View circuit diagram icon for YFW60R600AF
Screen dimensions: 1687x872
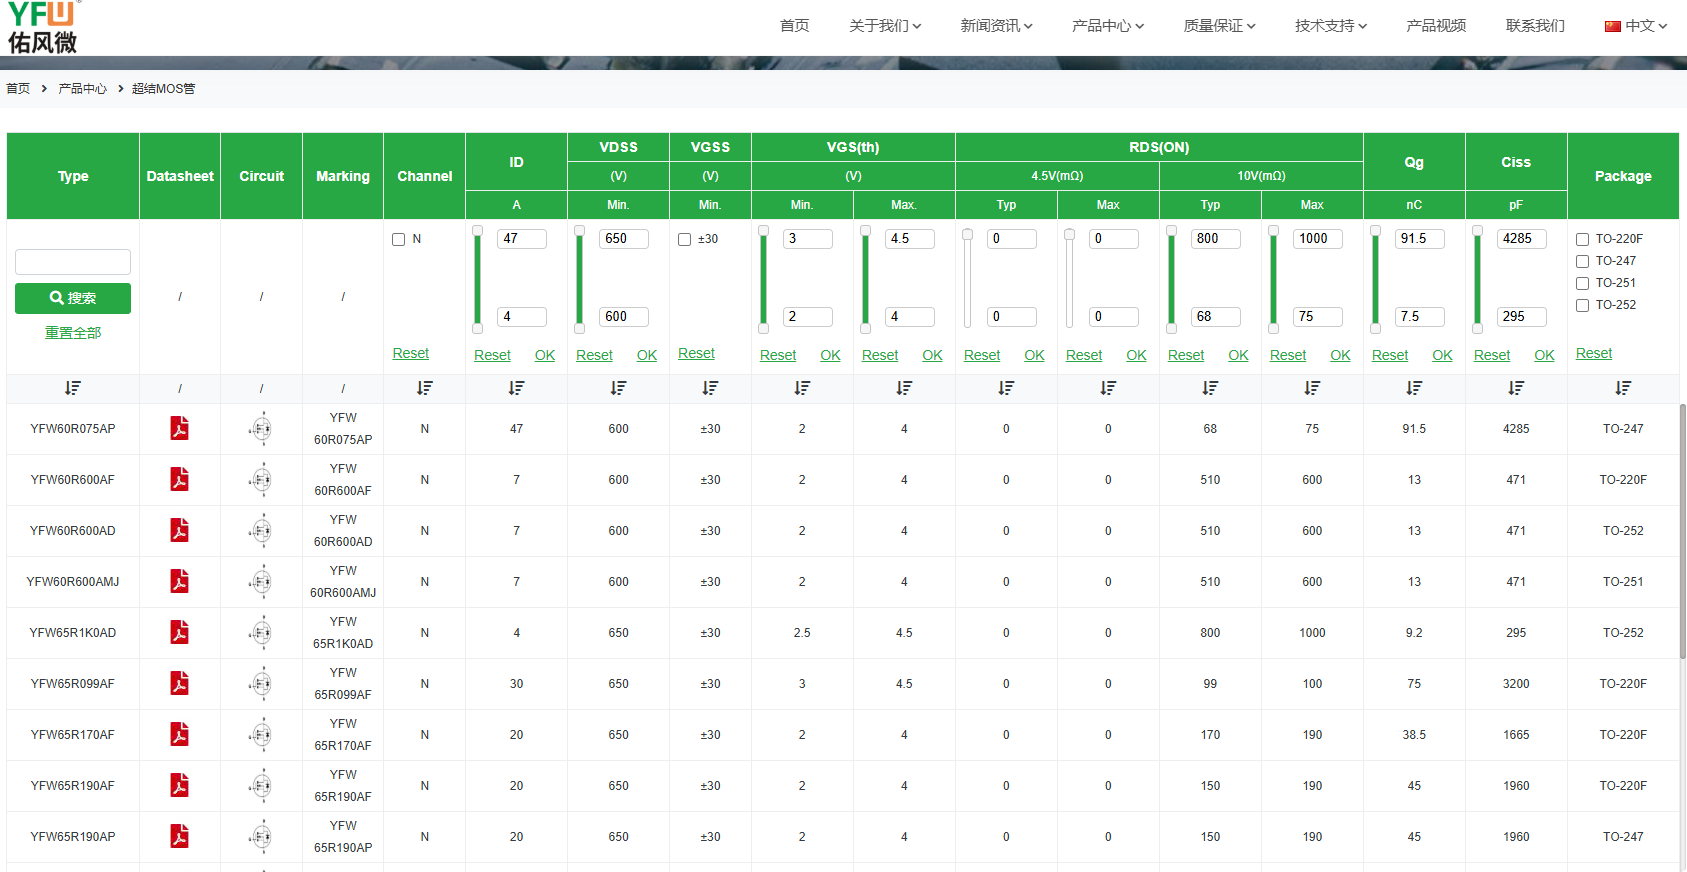(261, 480)
